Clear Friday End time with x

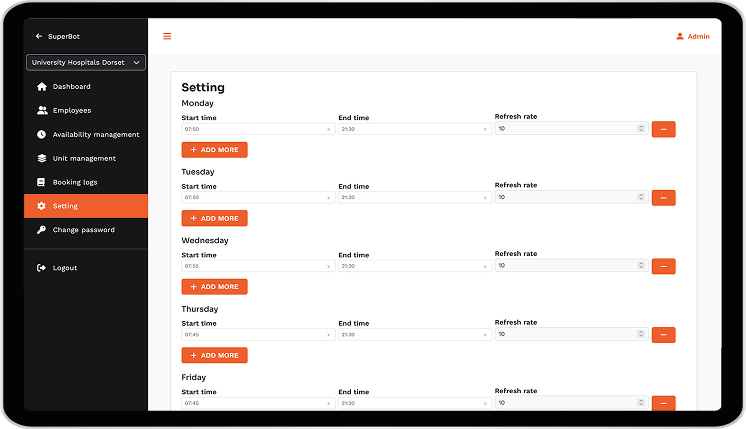[485, 403]
